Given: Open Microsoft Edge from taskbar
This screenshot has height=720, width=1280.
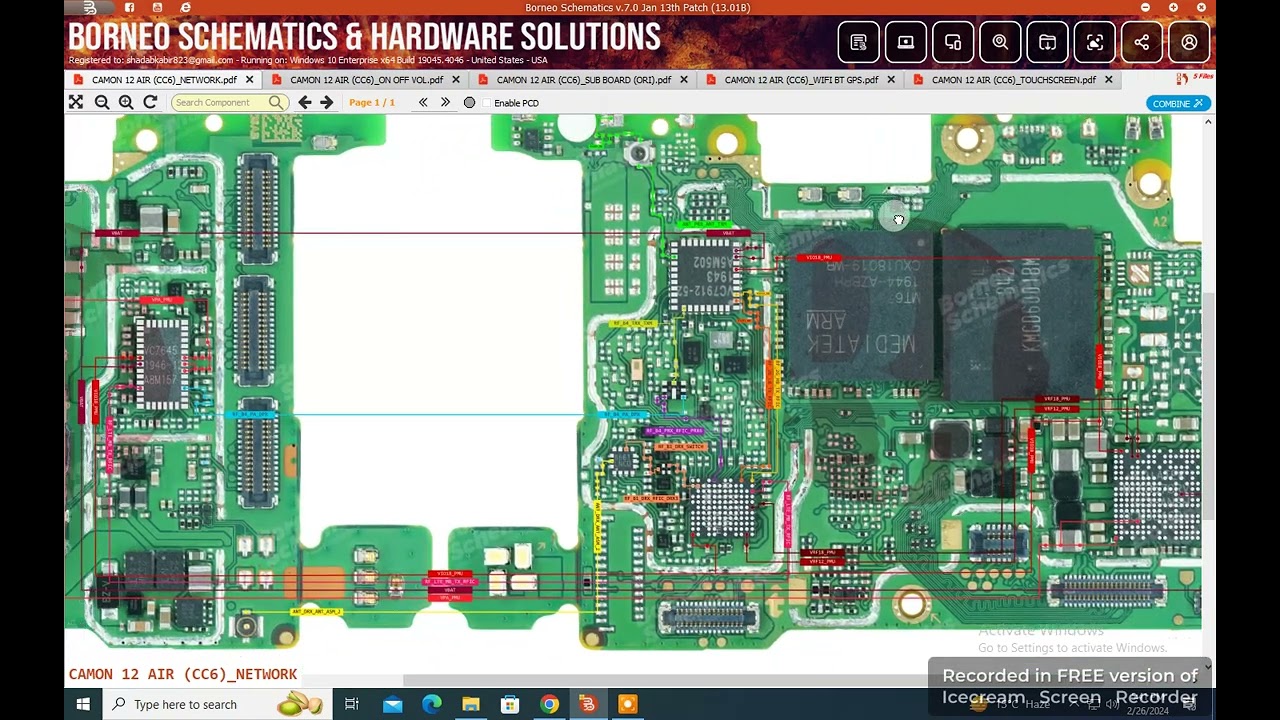Looking at the screenshot, I should click(x=431, y=704).
